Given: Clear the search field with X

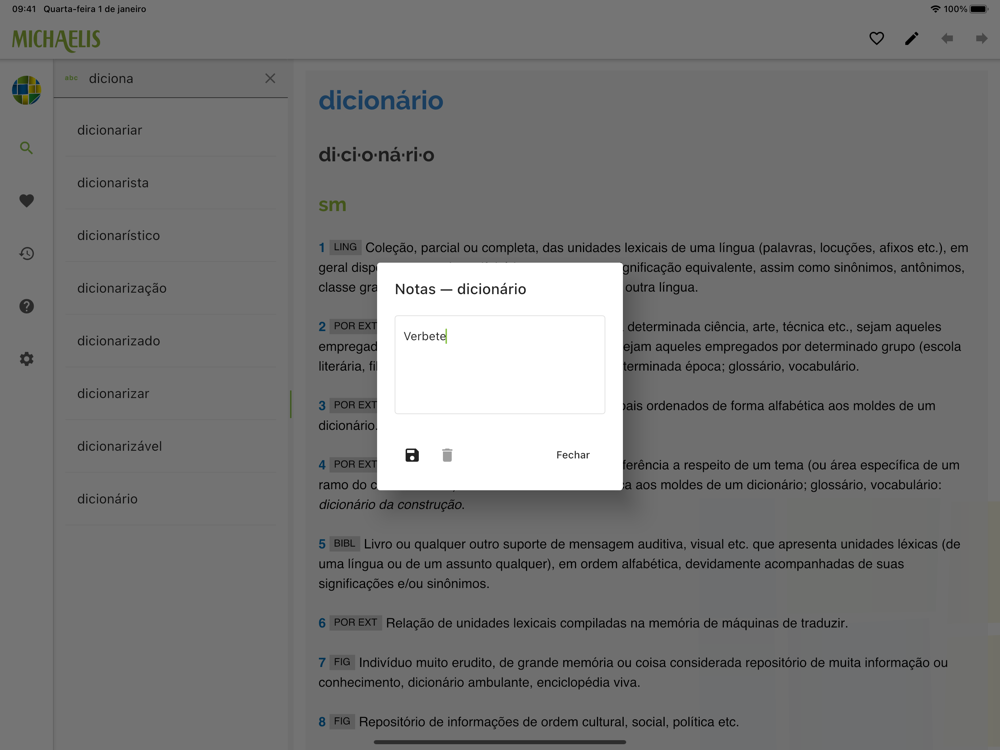Looking at the screenshot, I should click(x=270, y=78).
